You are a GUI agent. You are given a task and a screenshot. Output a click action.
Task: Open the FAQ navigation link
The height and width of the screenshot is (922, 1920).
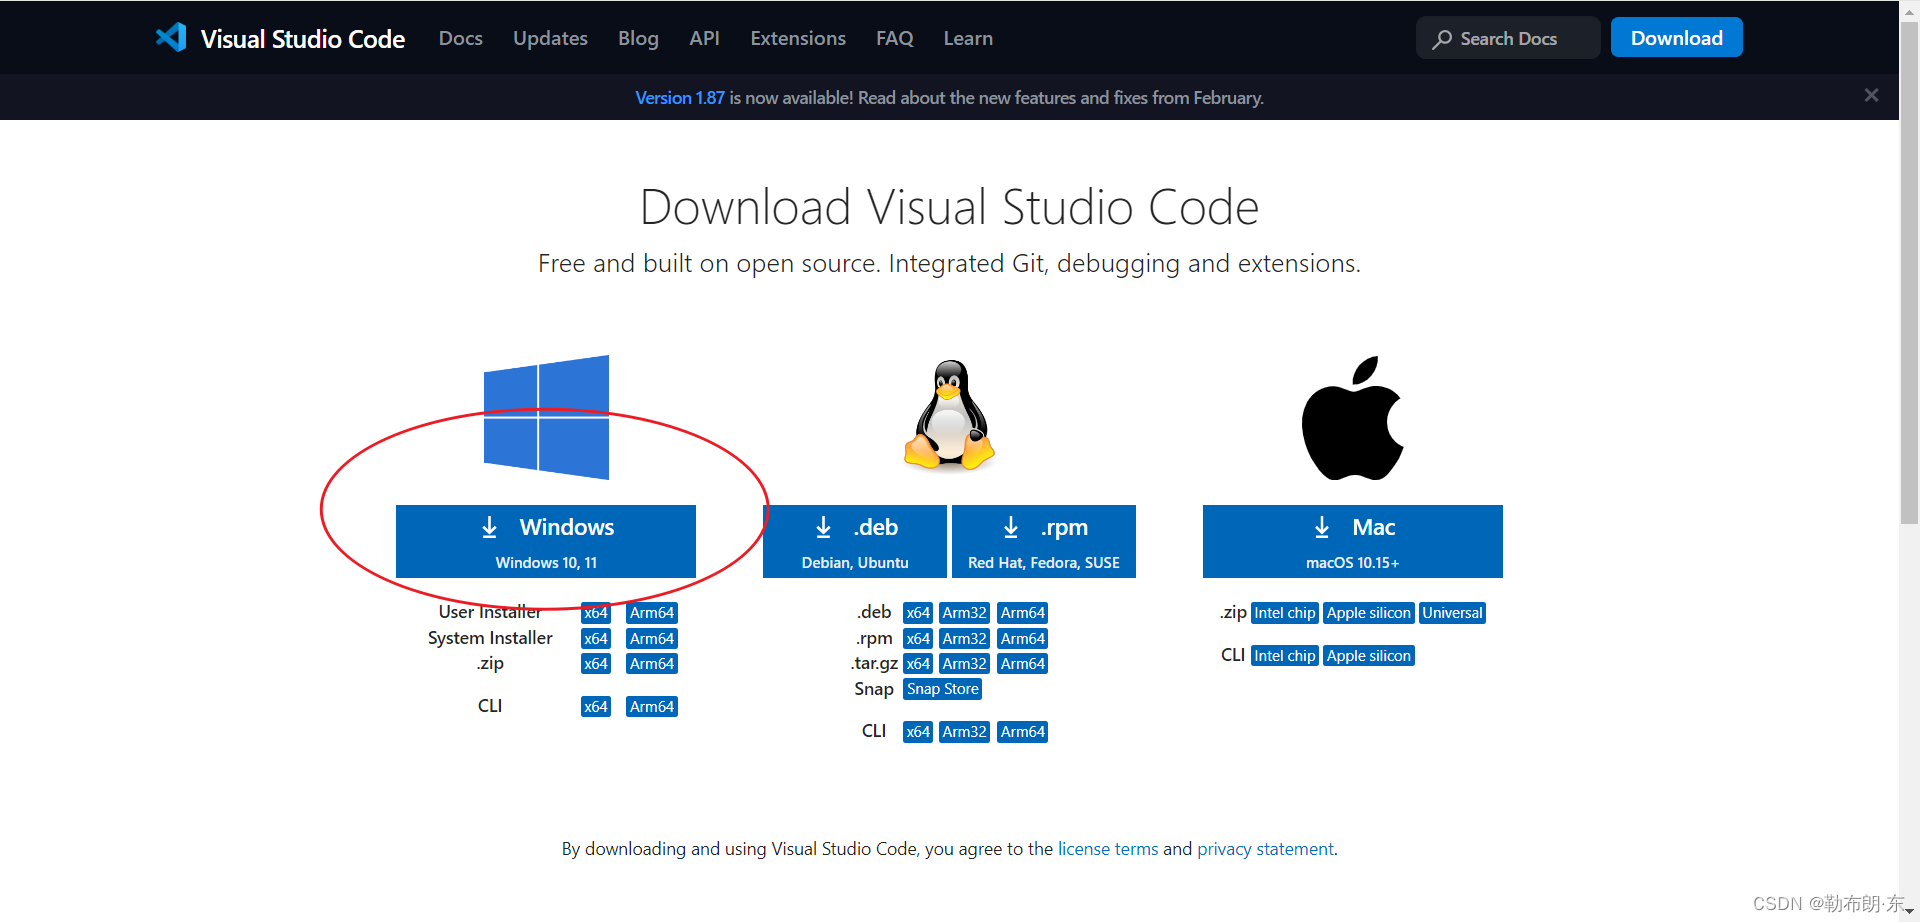click(x=895, y=38)
